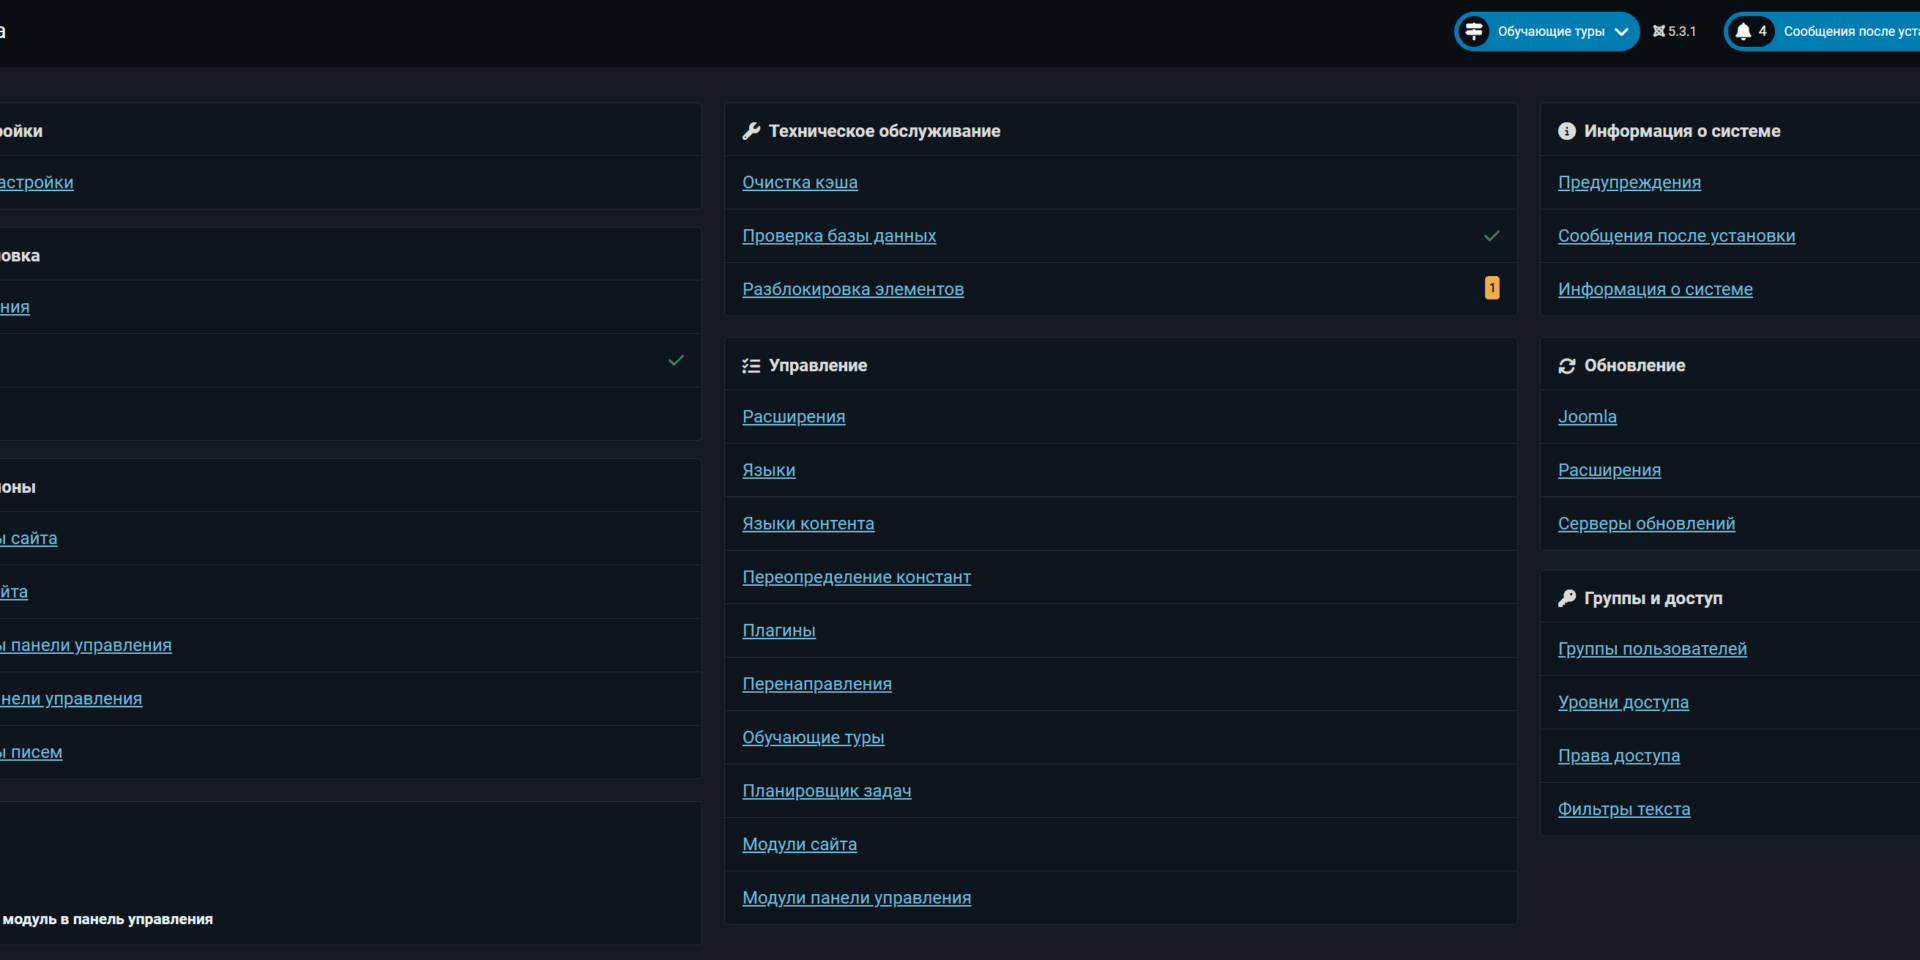
Task: Open Сообщения после установки from the top bar
Action: [1850, 32]
